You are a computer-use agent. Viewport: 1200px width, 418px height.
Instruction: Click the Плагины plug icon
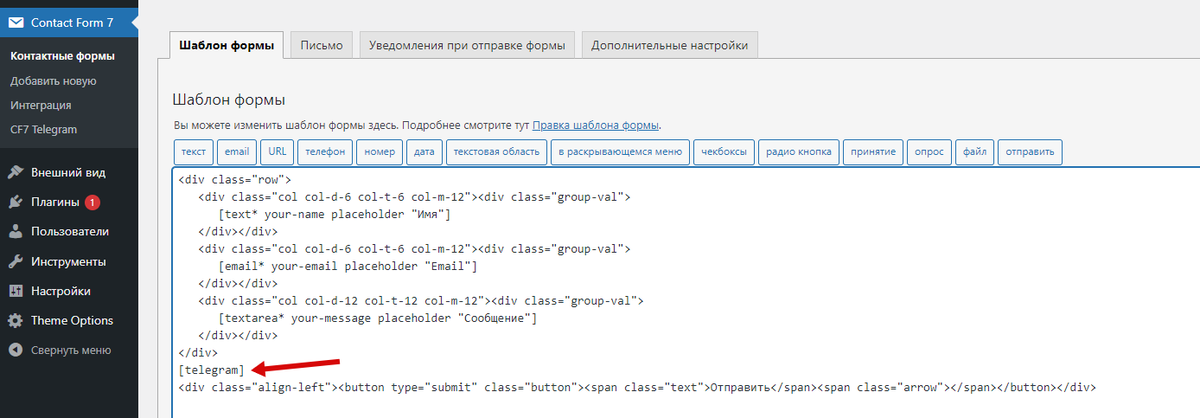coord(16,202)
